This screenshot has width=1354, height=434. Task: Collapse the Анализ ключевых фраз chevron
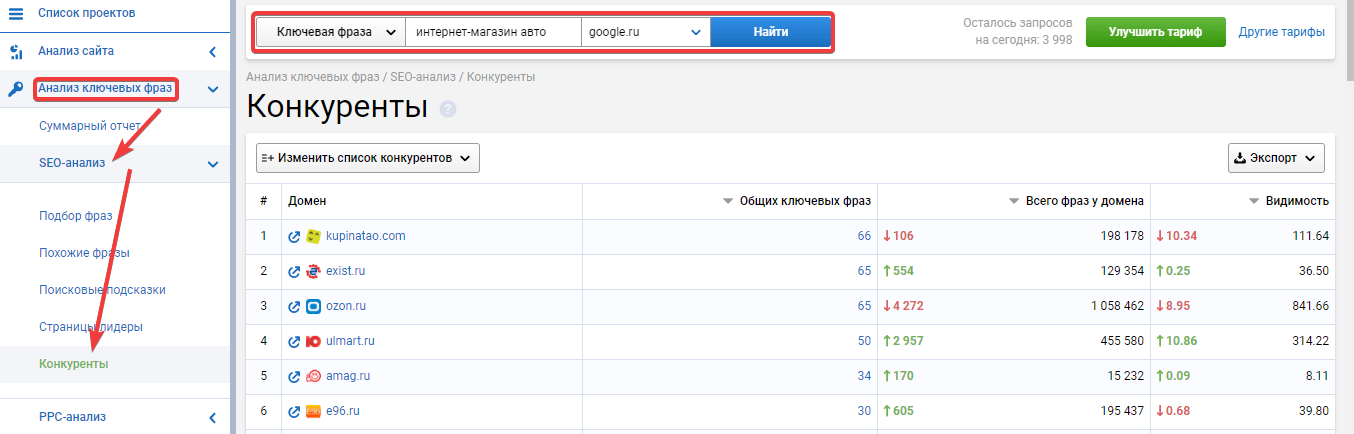click(x=212, y=89)
